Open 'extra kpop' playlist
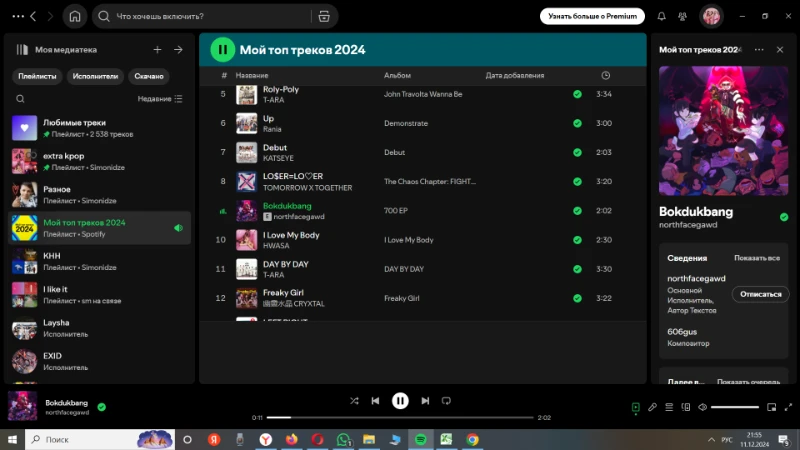This screenshot has width=800, height=450. [99, 161]
